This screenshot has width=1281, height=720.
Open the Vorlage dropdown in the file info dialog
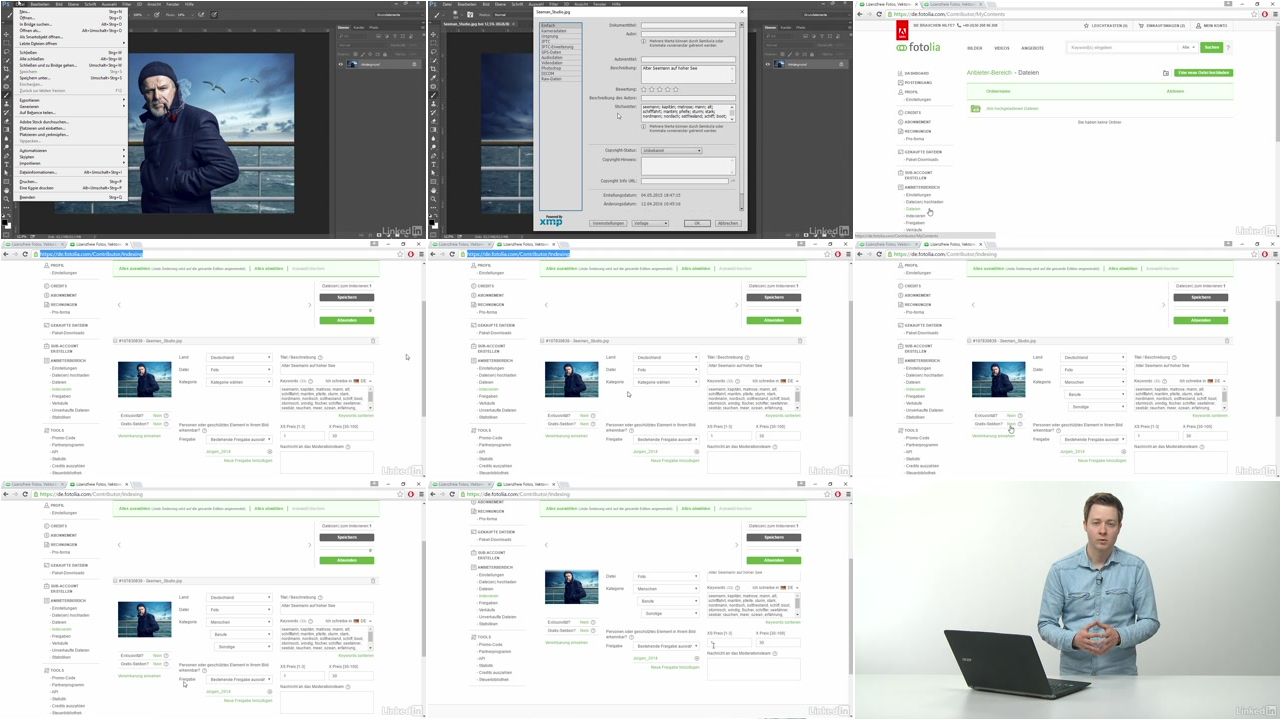click(650, 223)
